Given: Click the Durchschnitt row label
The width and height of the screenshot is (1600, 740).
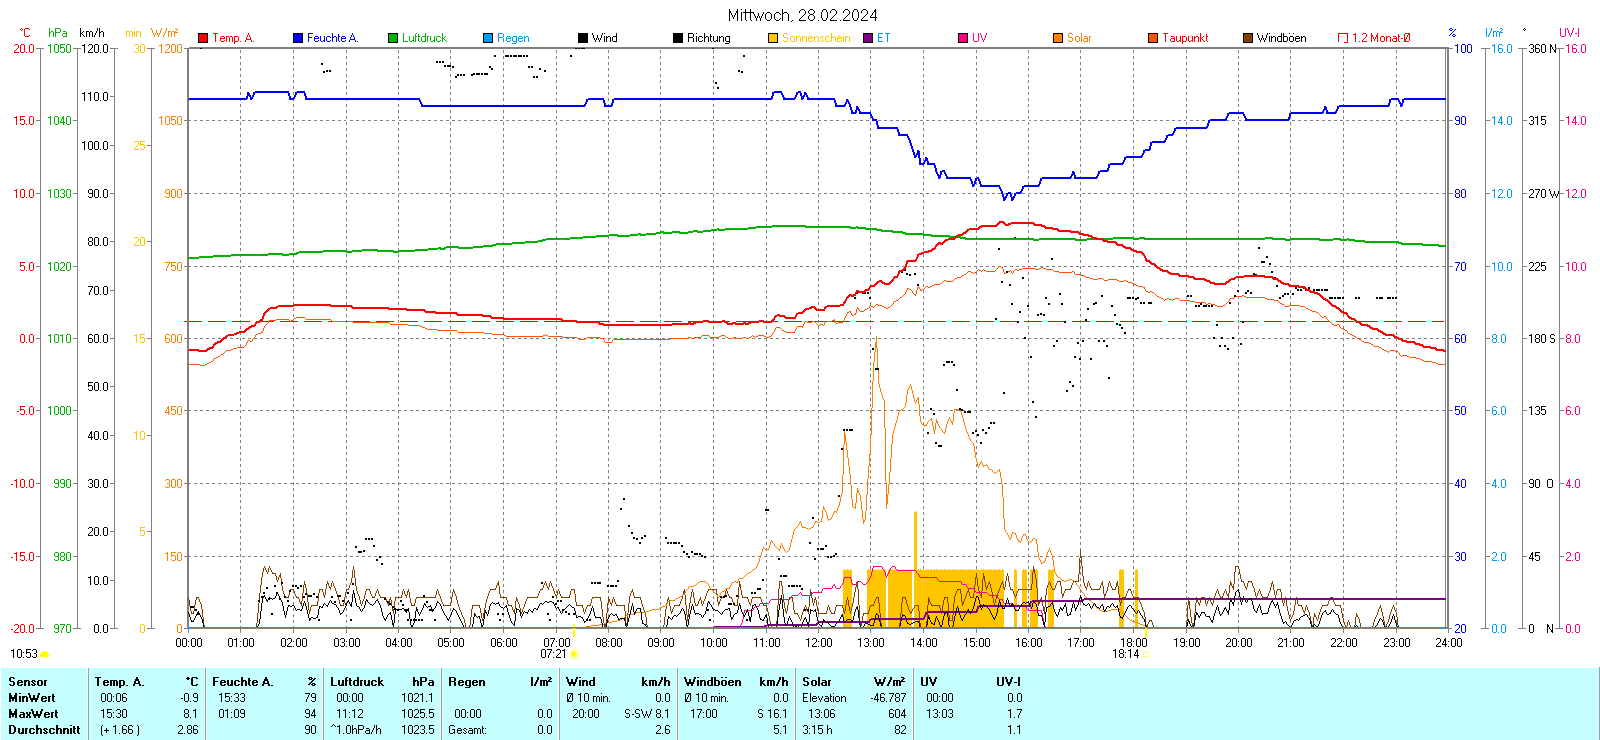Looking at the screenshot, I should [44, 730].
